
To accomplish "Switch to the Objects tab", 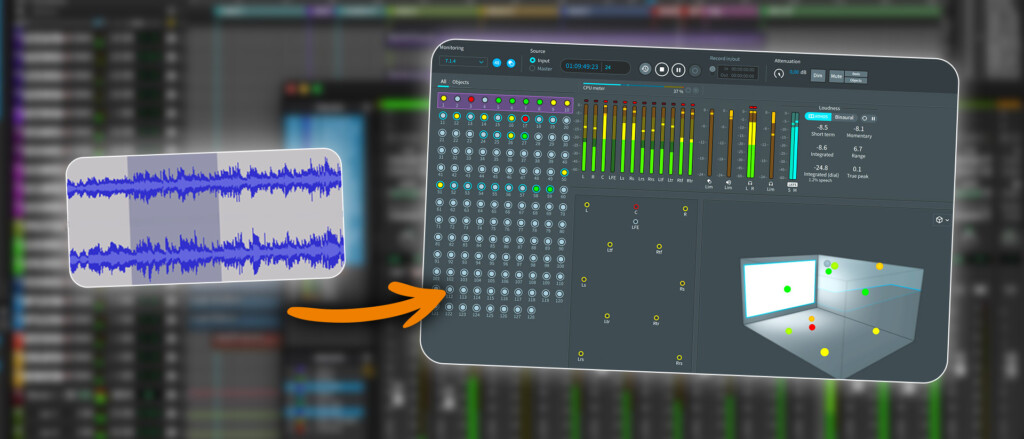I will [x=460, y=83].
